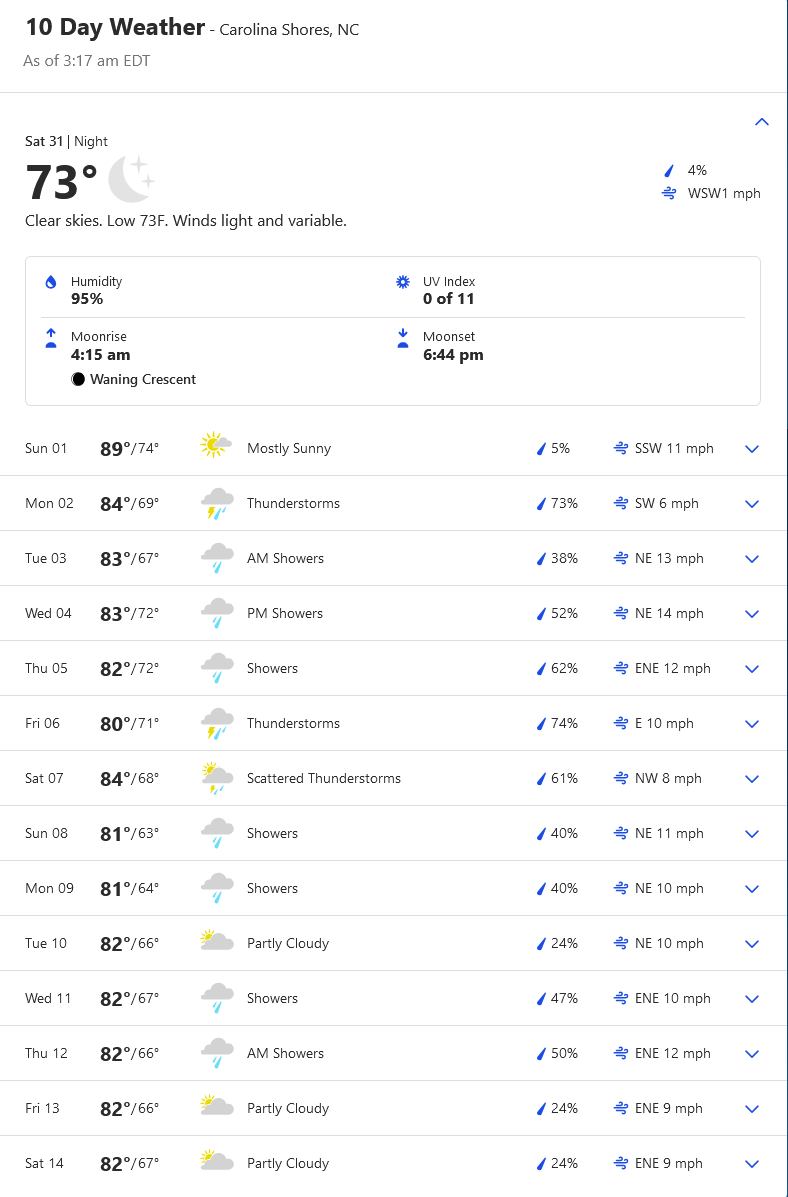Screen dimensions: 788x1197
Task: Expand the Mon 02 Thunderstorms row
Action: coord(752,504)
